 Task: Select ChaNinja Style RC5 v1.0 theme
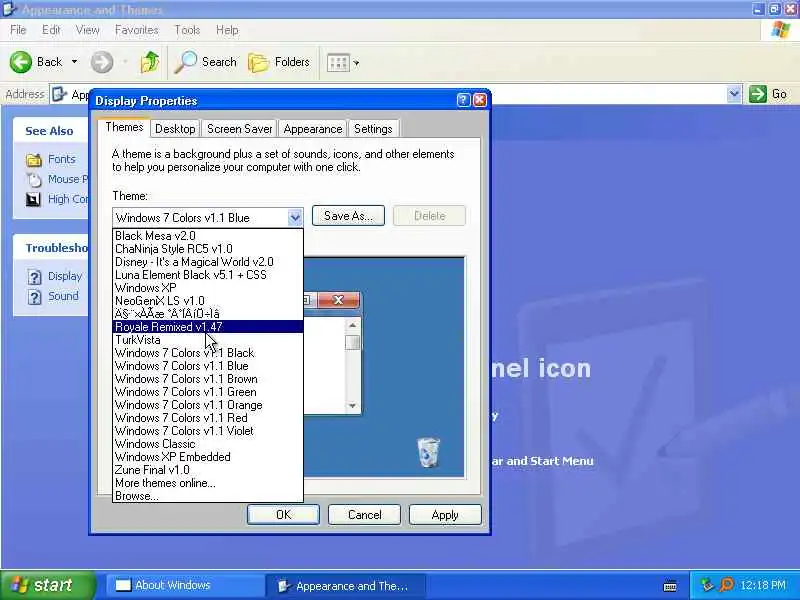(x=208, y=249)
